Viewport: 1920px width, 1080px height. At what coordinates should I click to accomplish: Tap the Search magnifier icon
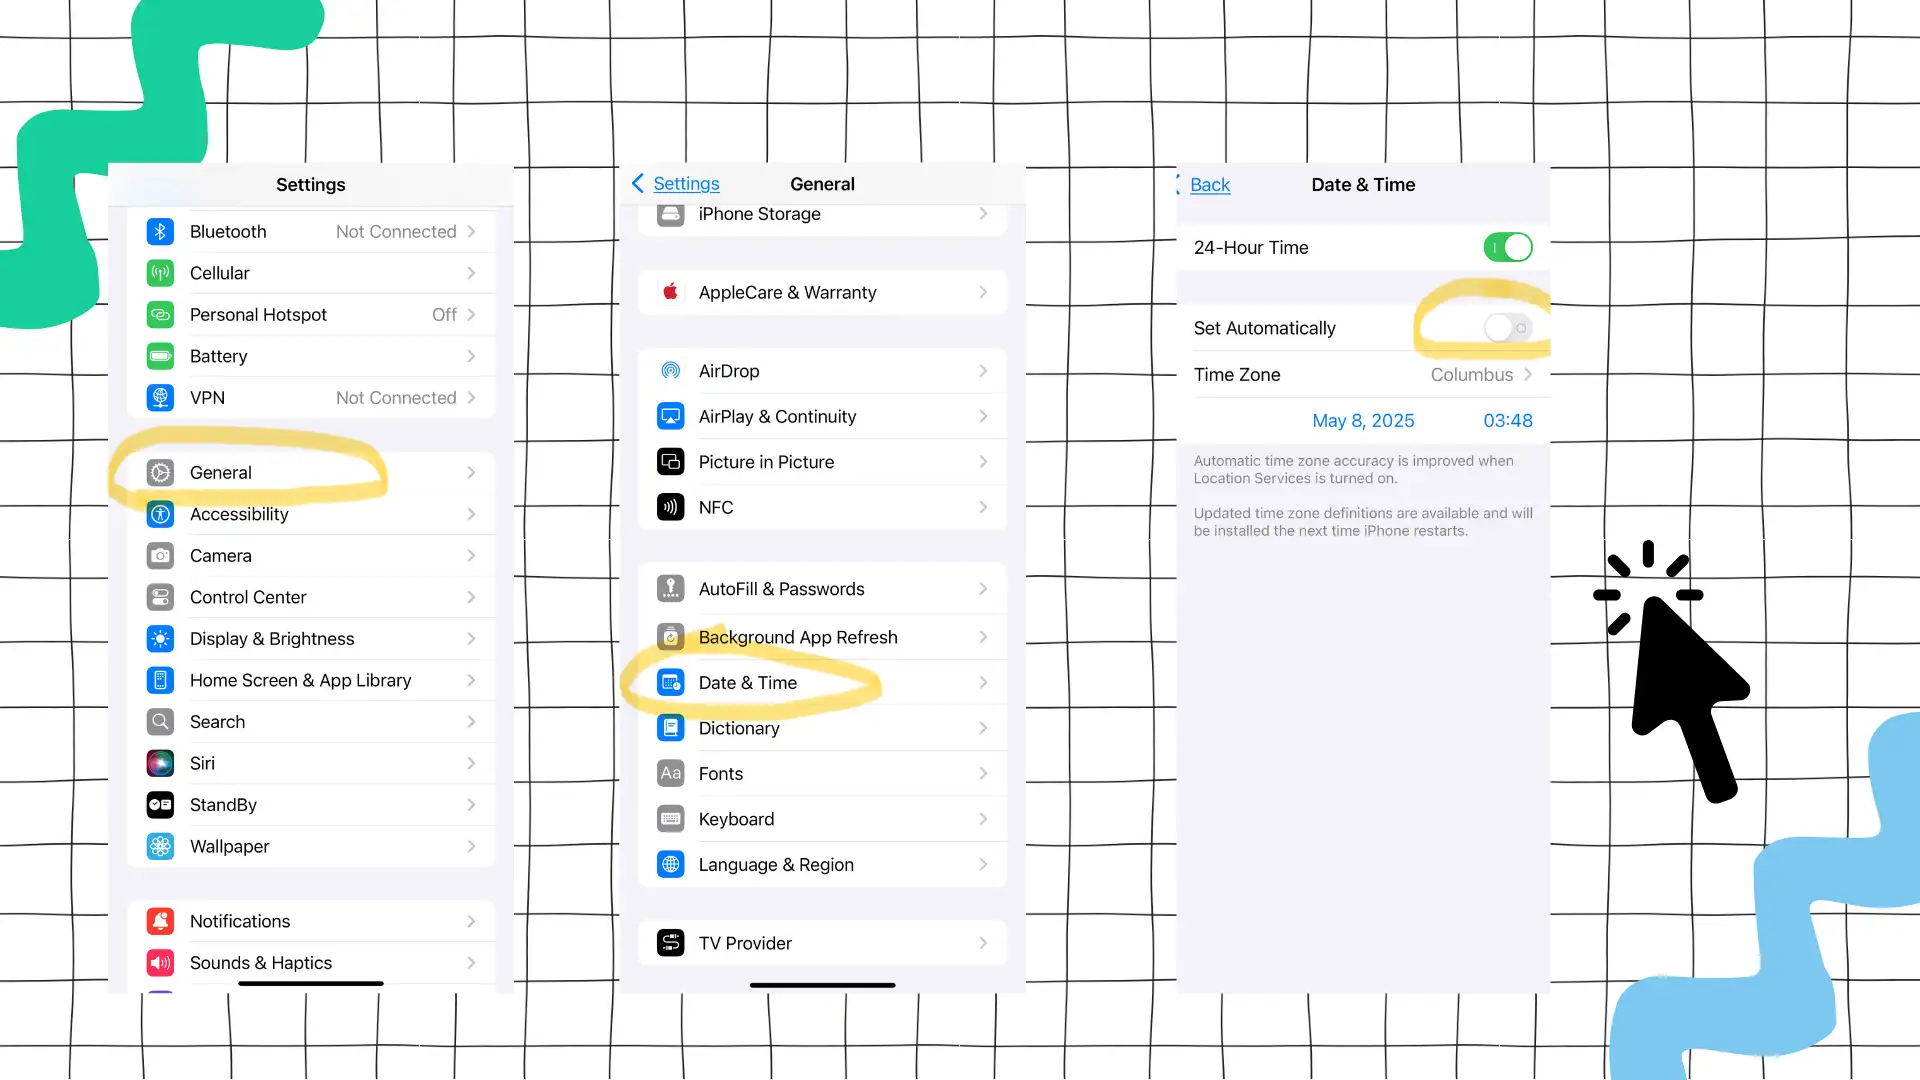(x=160, y=722)
